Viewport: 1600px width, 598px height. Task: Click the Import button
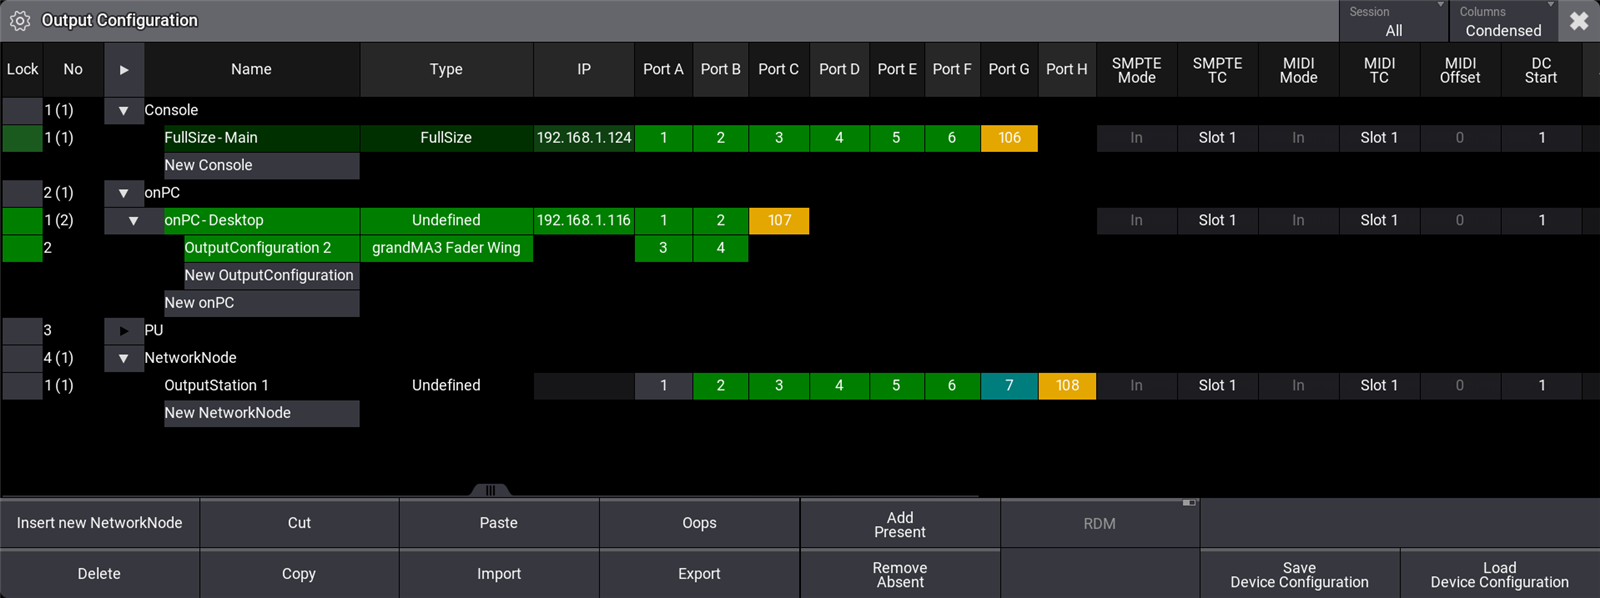click(x=499, y=574)
